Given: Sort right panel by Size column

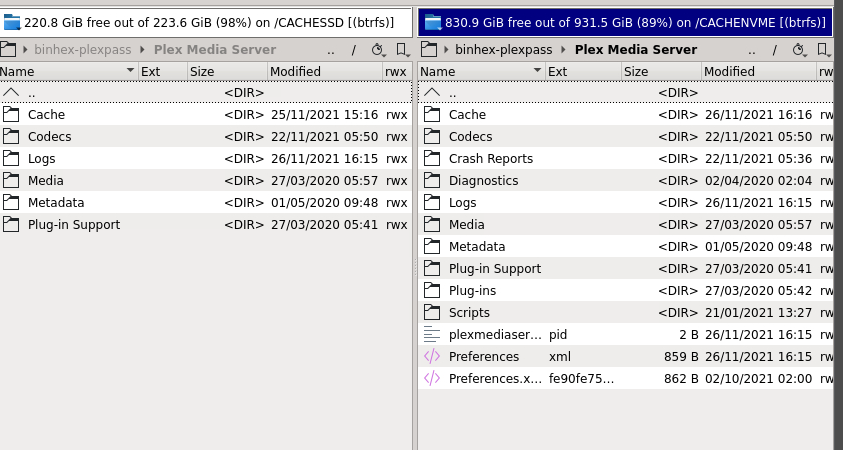Looking at the screenshot, I should 661,72.
